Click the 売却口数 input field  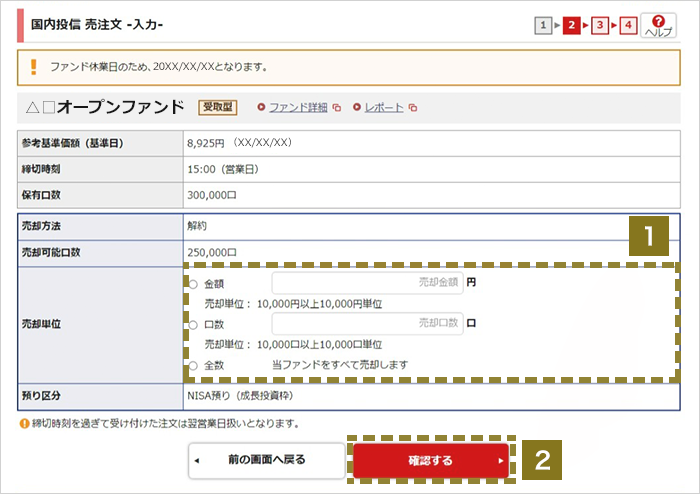pyautogui.click(x=367, y=323)
